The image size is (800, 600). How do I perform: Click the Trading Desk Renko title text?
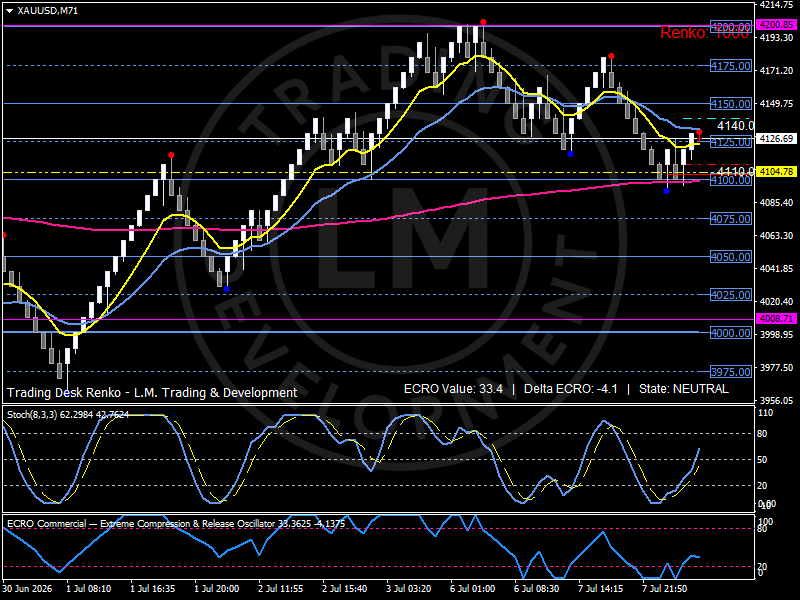click(152, 392)
